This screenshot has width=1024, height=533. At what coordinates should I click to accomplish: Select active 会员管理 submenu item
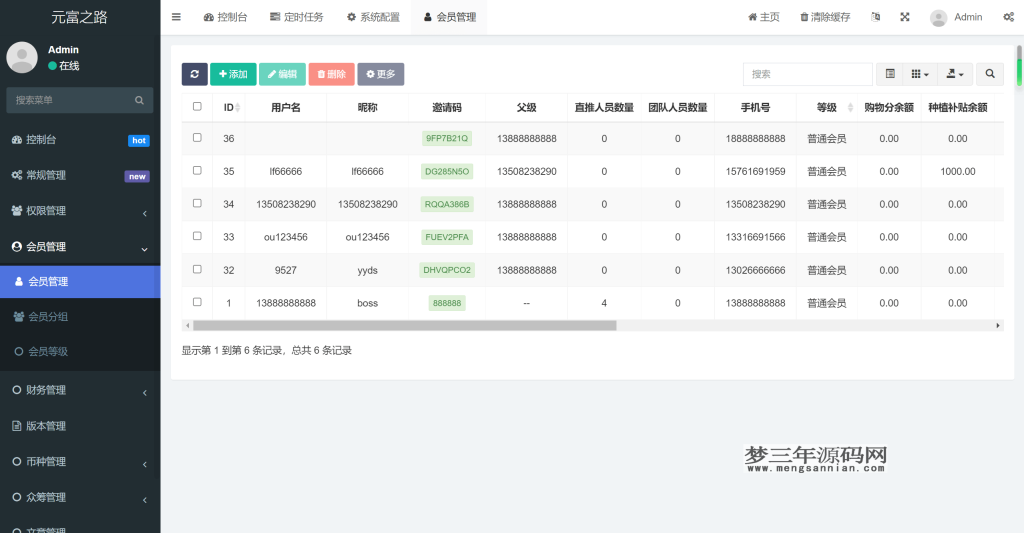pyautogui.click(x=80, y=282)
